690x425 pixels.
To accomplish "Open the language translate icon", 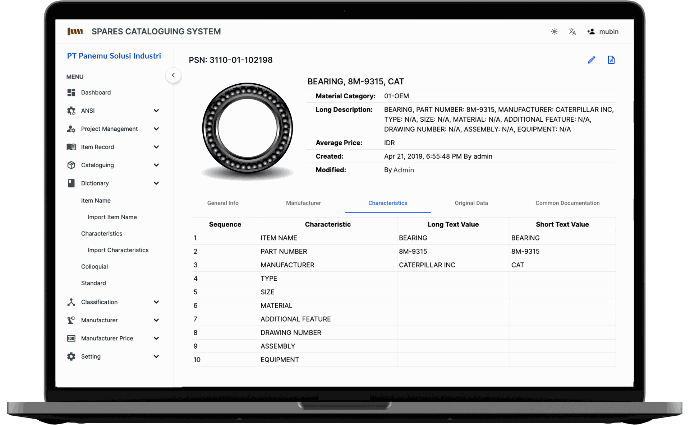I will pos(572,32).
